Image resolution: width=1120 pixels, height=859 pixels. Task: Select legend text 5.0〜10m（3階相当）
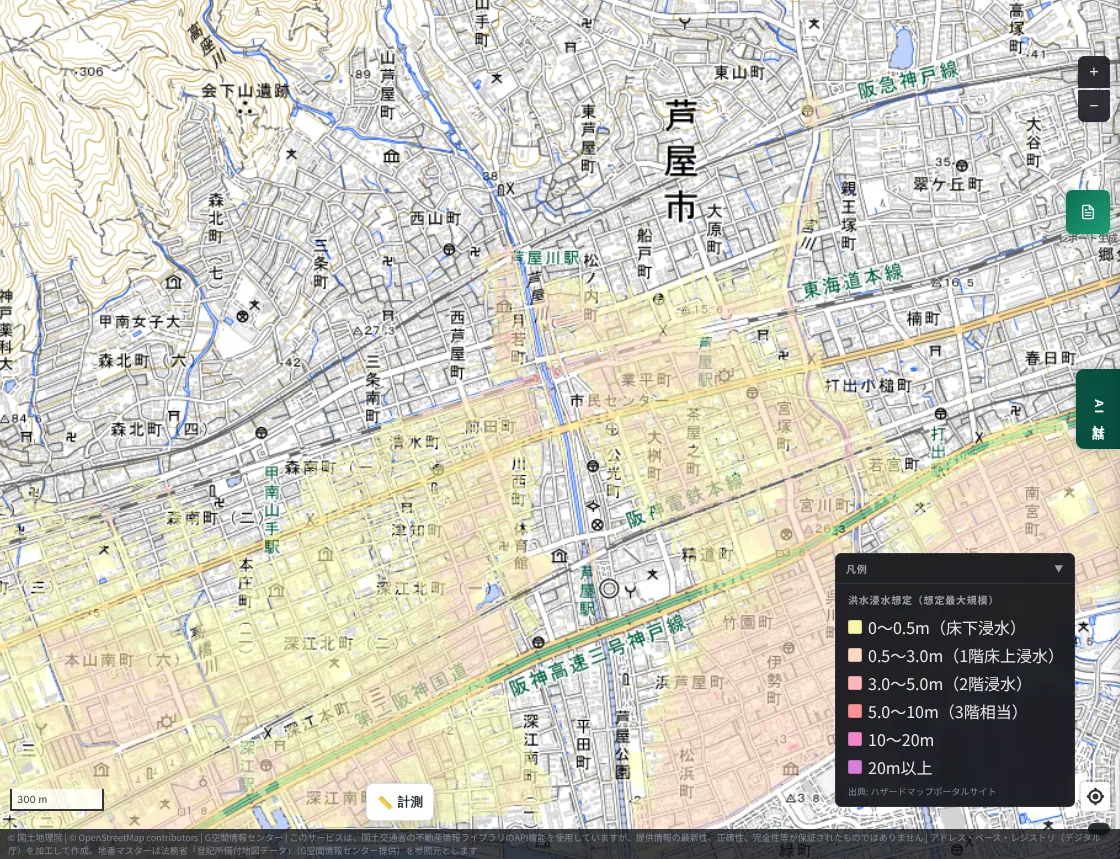944,712
